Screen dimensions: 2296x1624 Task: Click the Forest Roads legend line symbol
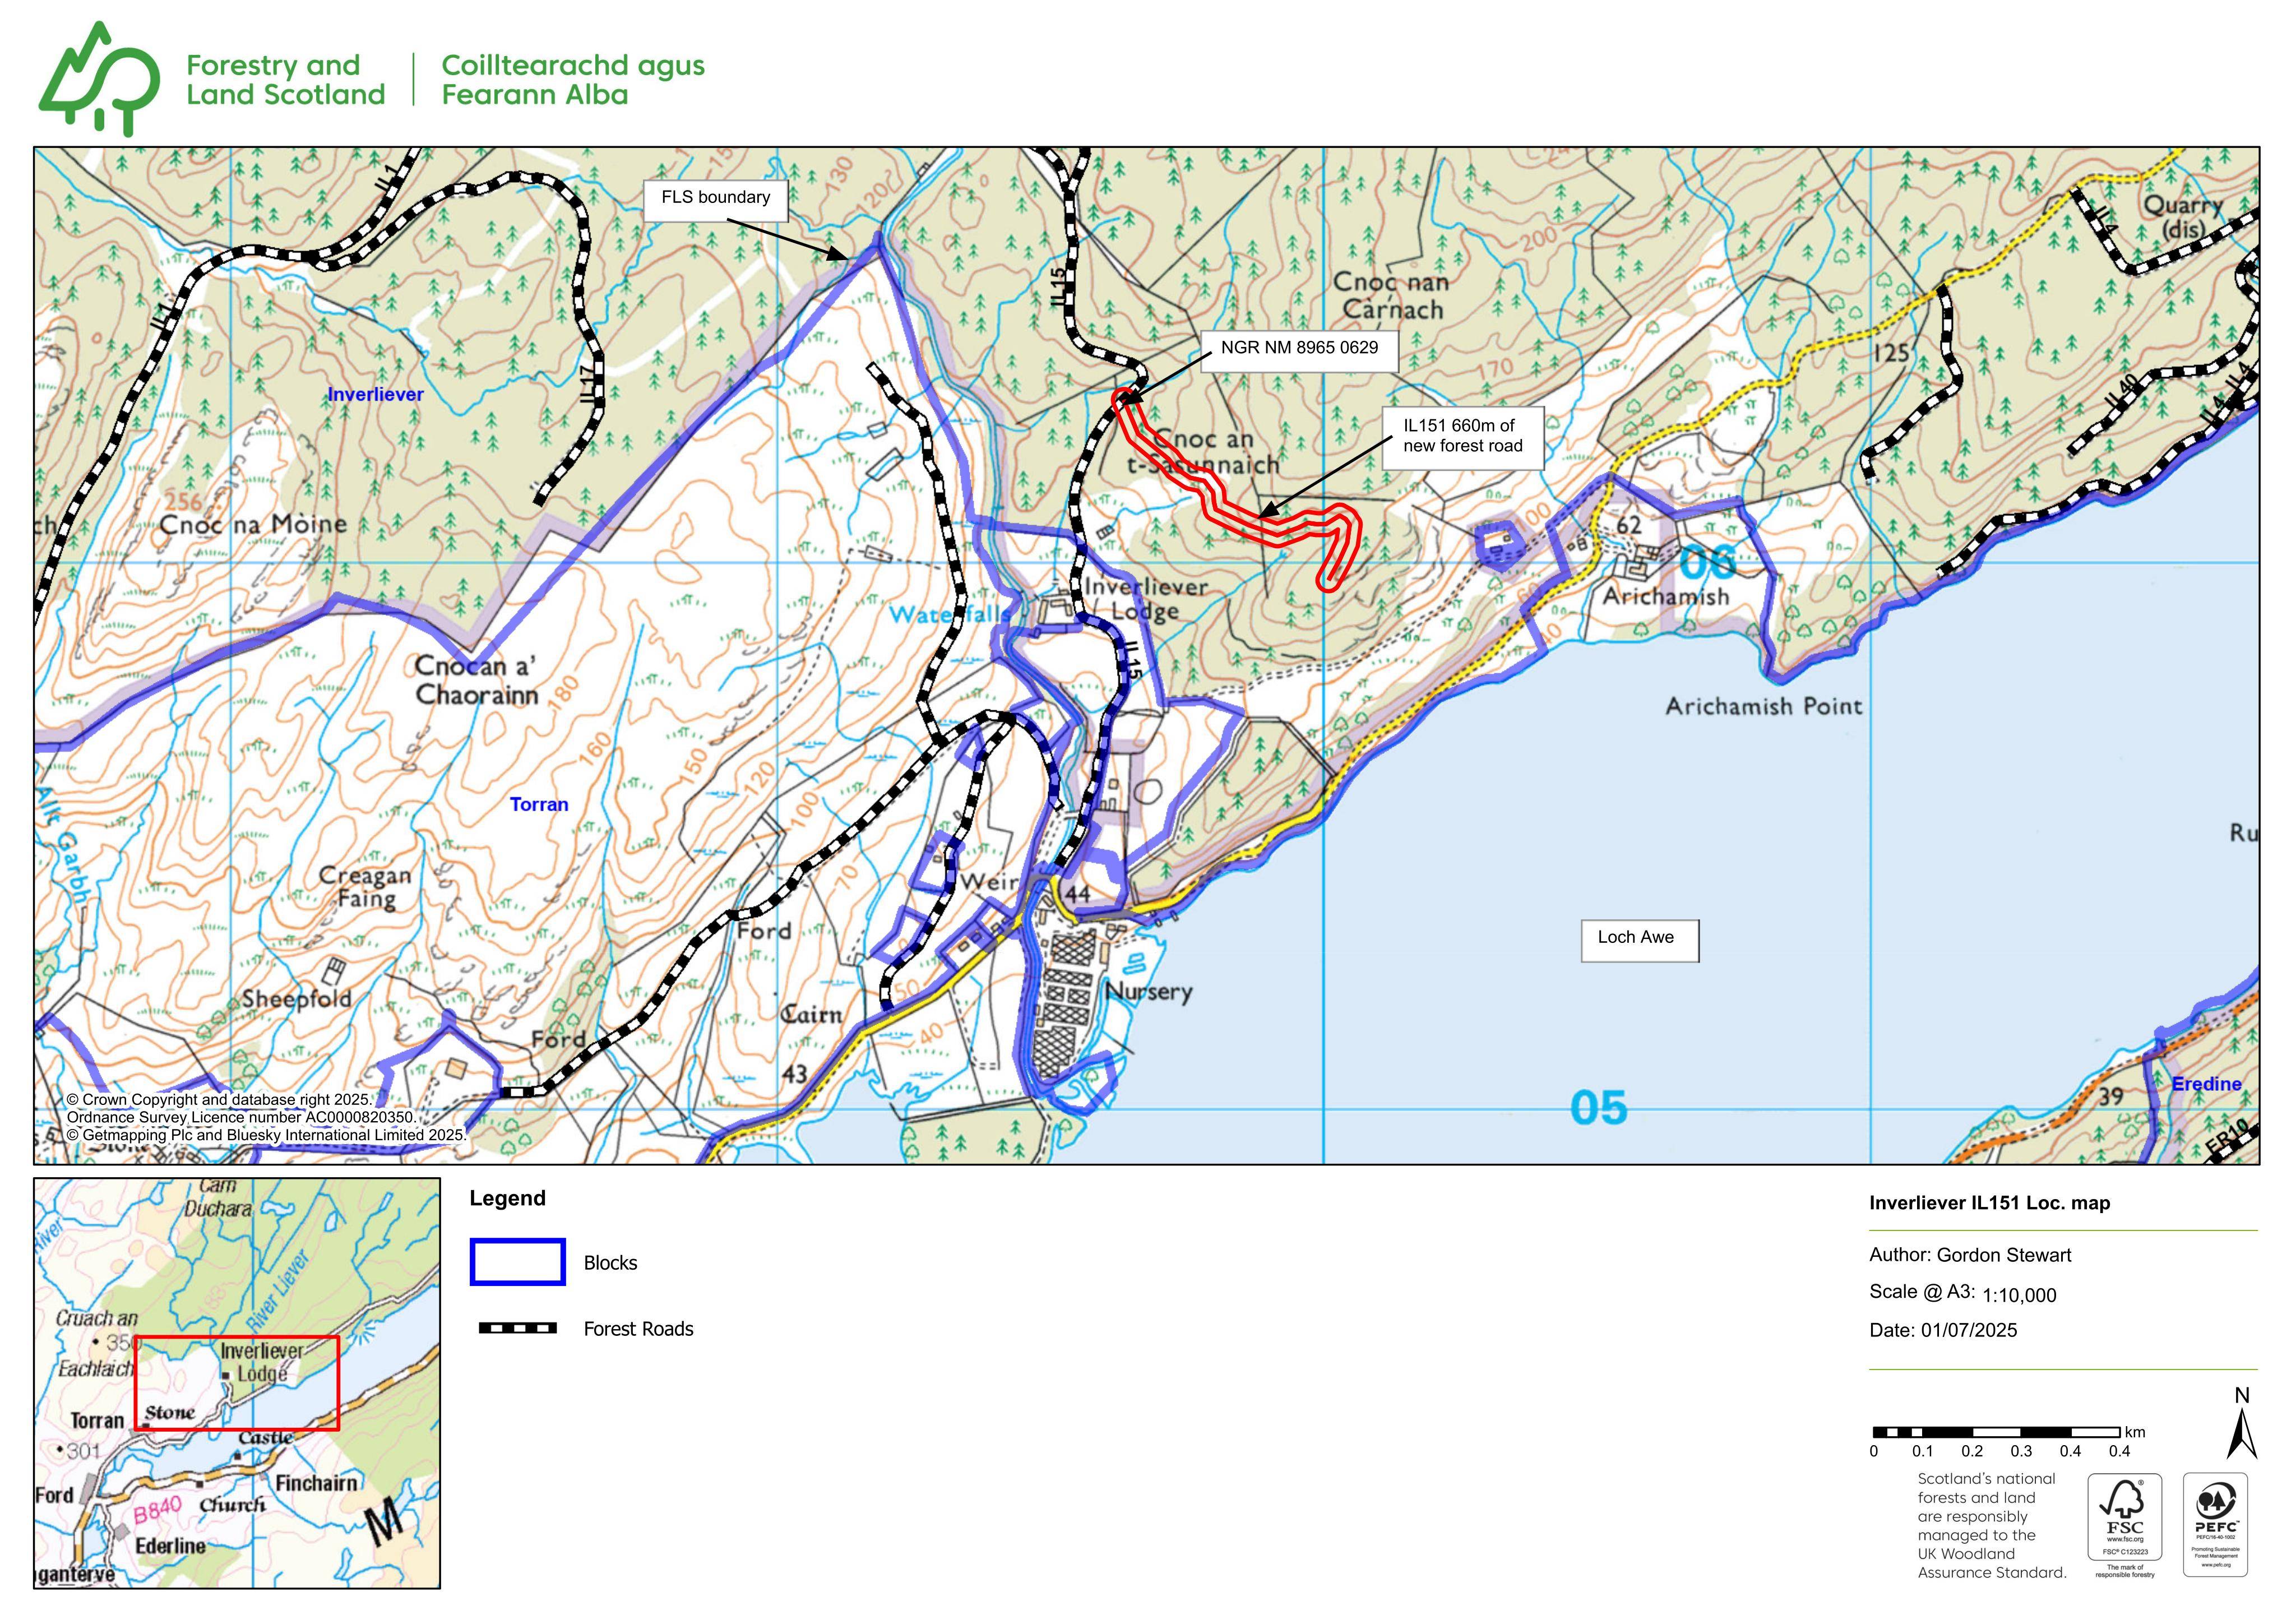pos(518,1328)
